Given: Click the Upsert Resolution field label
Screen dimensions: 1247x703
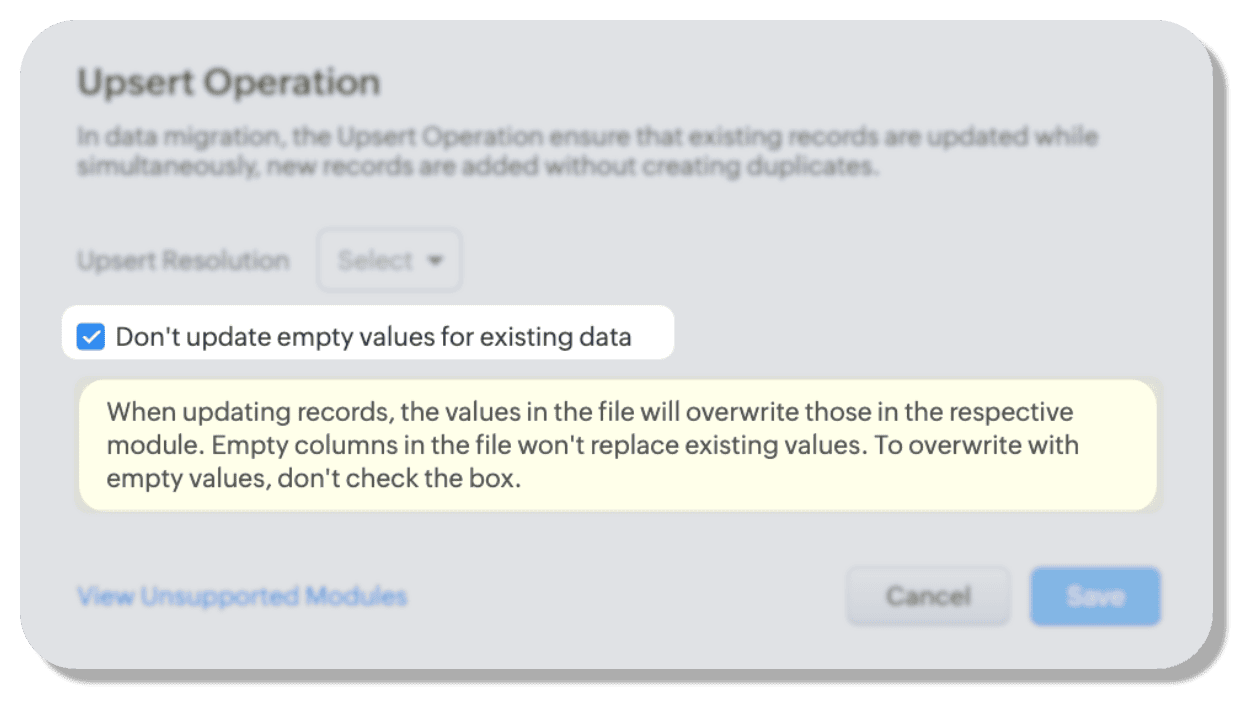Looking at the screenshot, I should pyautogui.click(x=183, y=261).
